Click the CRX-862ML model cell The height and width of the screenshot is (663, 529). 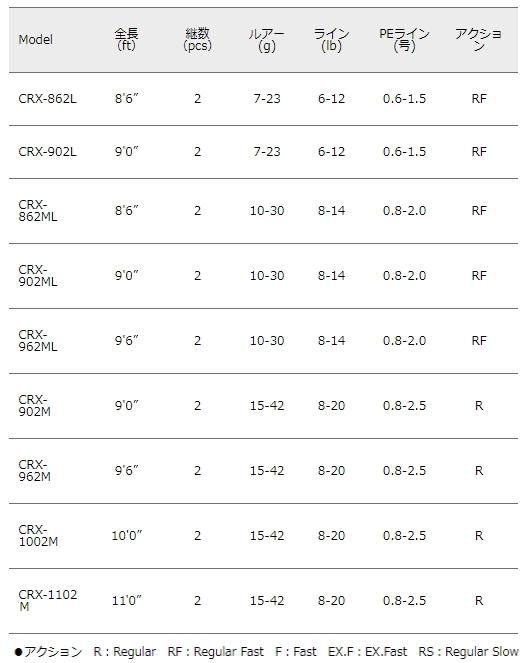coord(38,211)
